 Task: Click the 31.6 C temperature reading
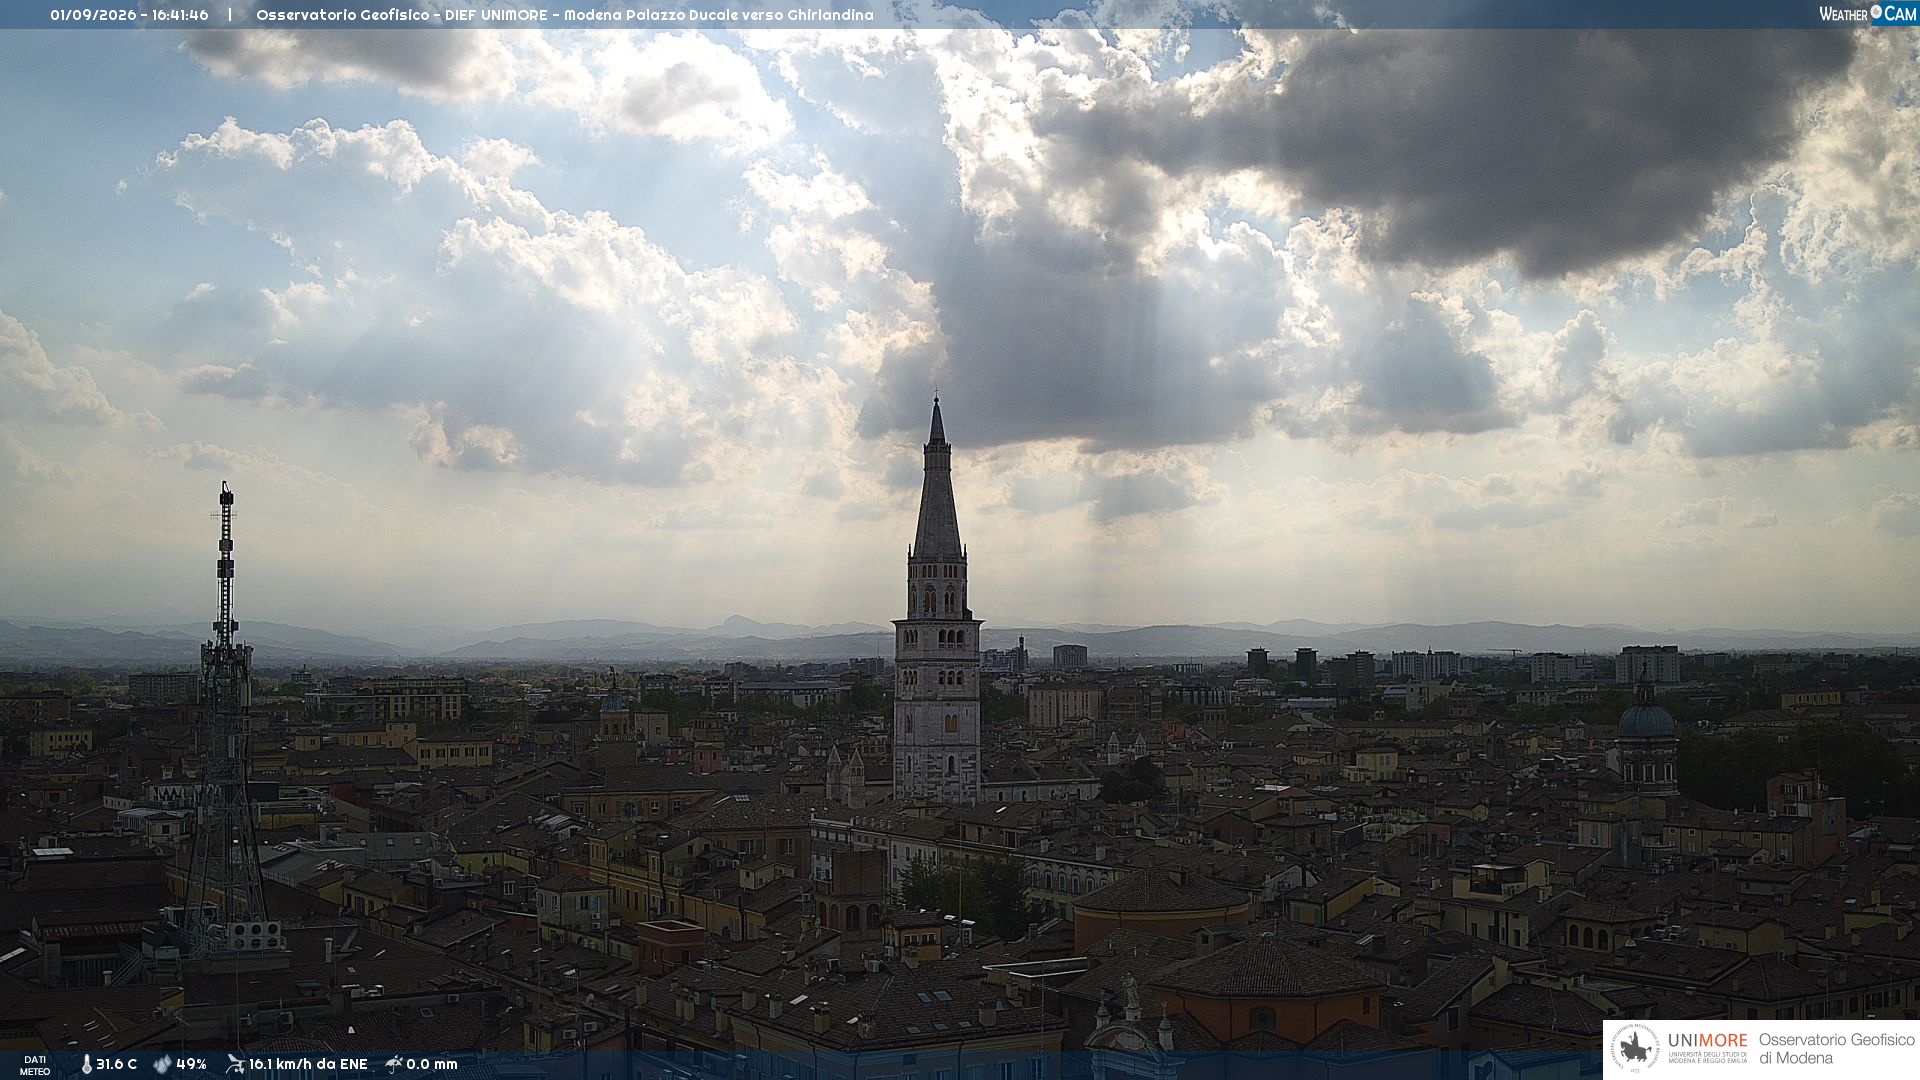coord(116,1064)
